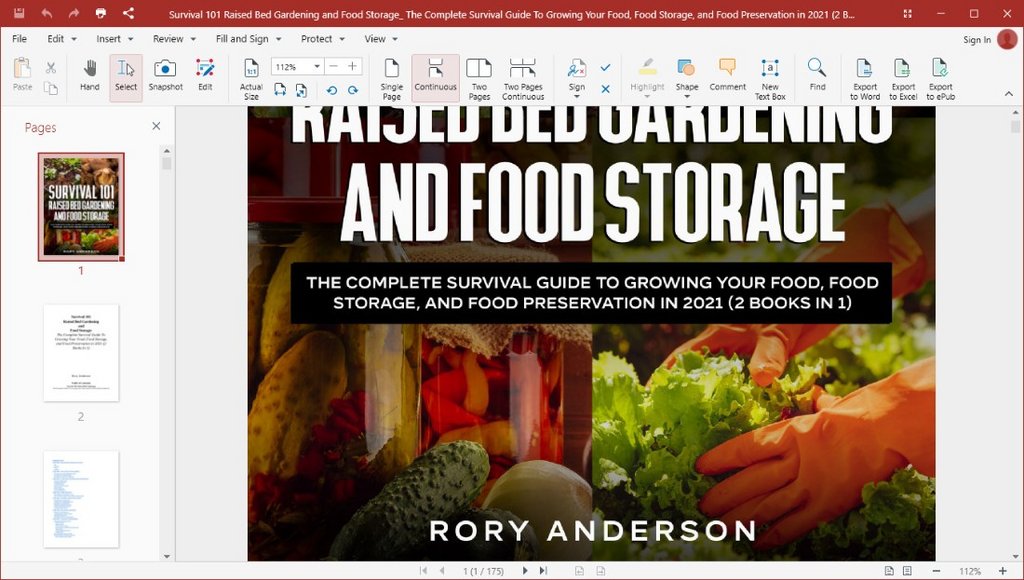Viewport: 1024px width, 580px height.
Task: Rotate page counterclockwise
Action: [332, 90]
